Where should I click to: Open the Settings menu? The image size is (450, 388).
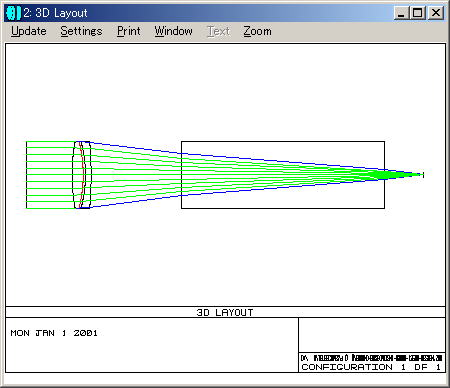pos(81,31)
